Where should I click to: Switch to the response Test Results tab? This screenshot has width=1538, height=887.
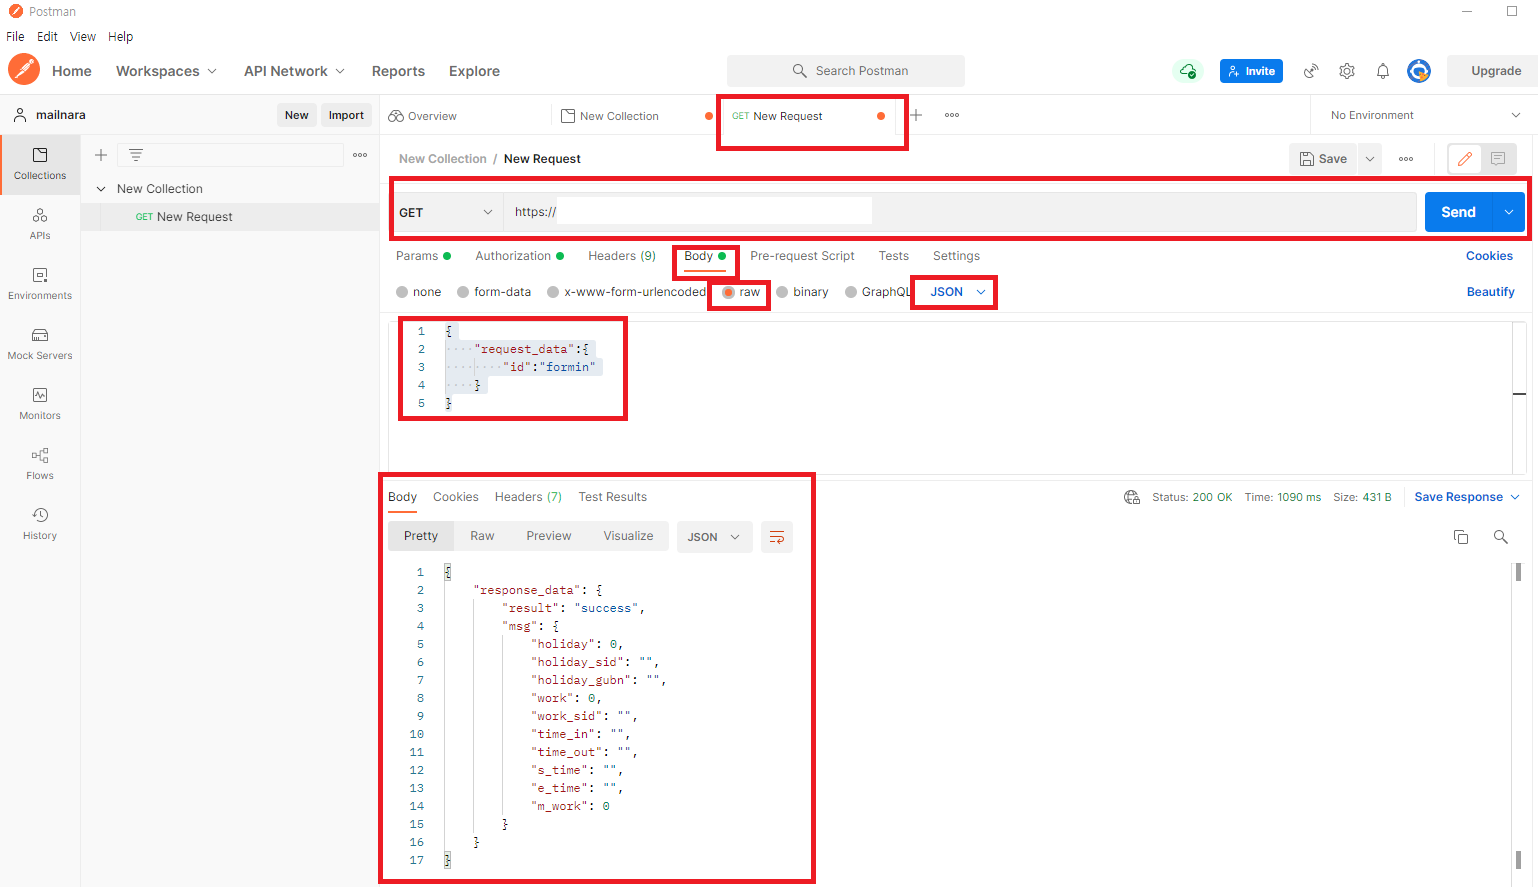tap(612, 497)
